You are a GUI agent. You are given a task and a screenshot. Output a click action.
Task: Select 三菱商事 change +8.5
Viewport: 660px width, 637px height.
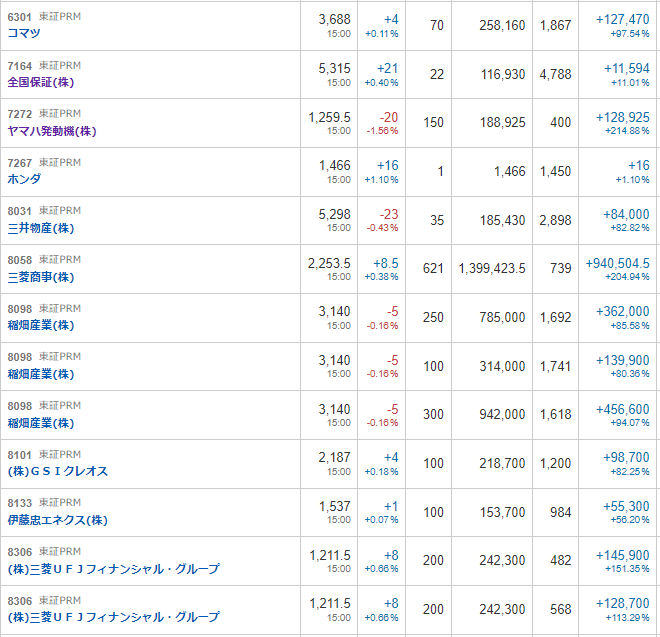click(x=386, y=263)
